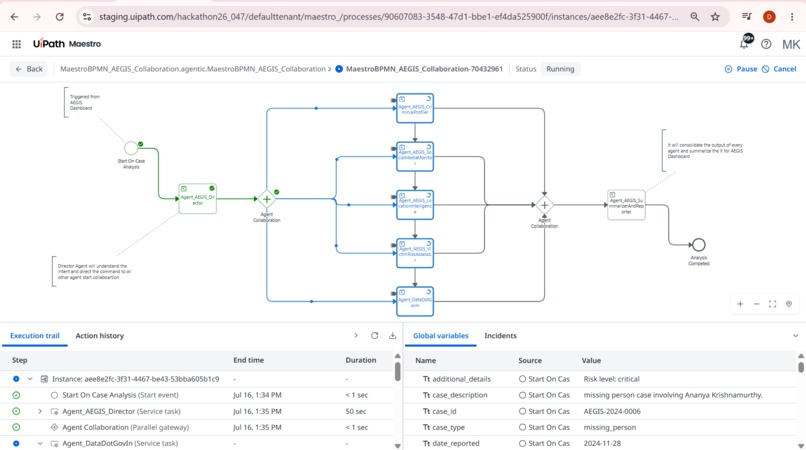Collapse the Instance row in execution trail
Viewport: 806px width, 450px height.
[30, 379]
